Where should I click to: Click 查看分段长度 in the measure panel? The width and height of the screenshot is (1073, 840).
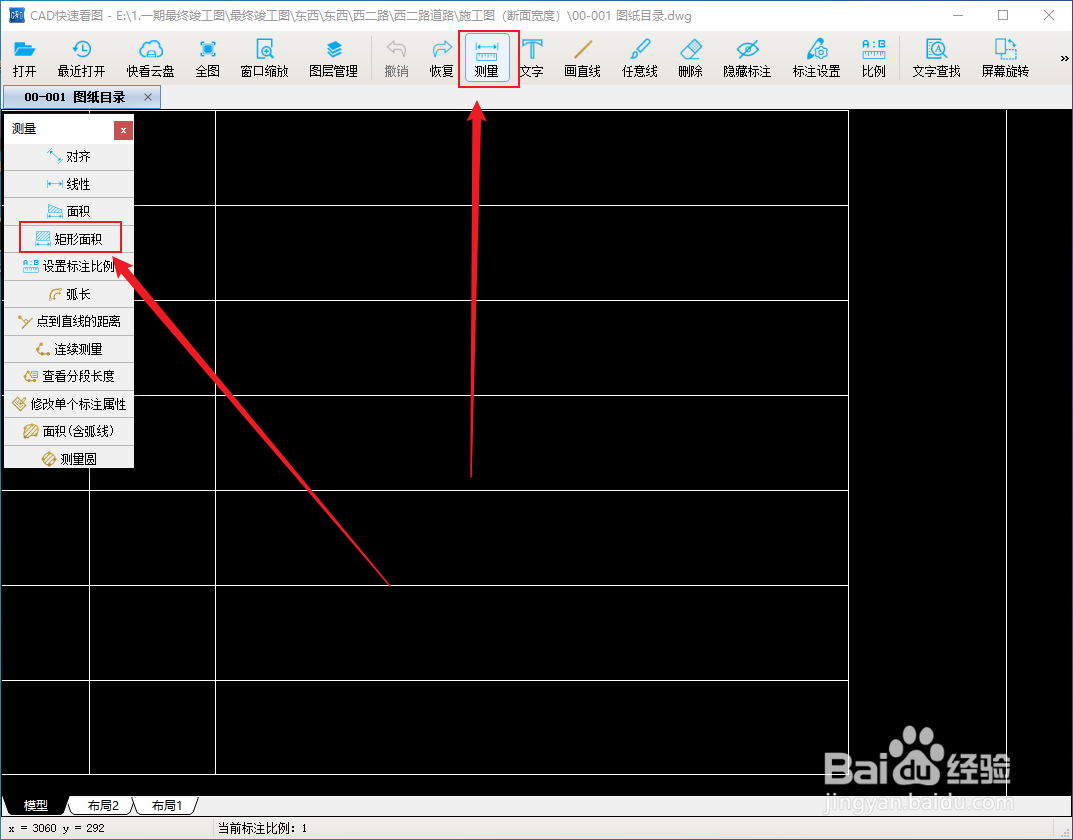click(x=69, y=376)
